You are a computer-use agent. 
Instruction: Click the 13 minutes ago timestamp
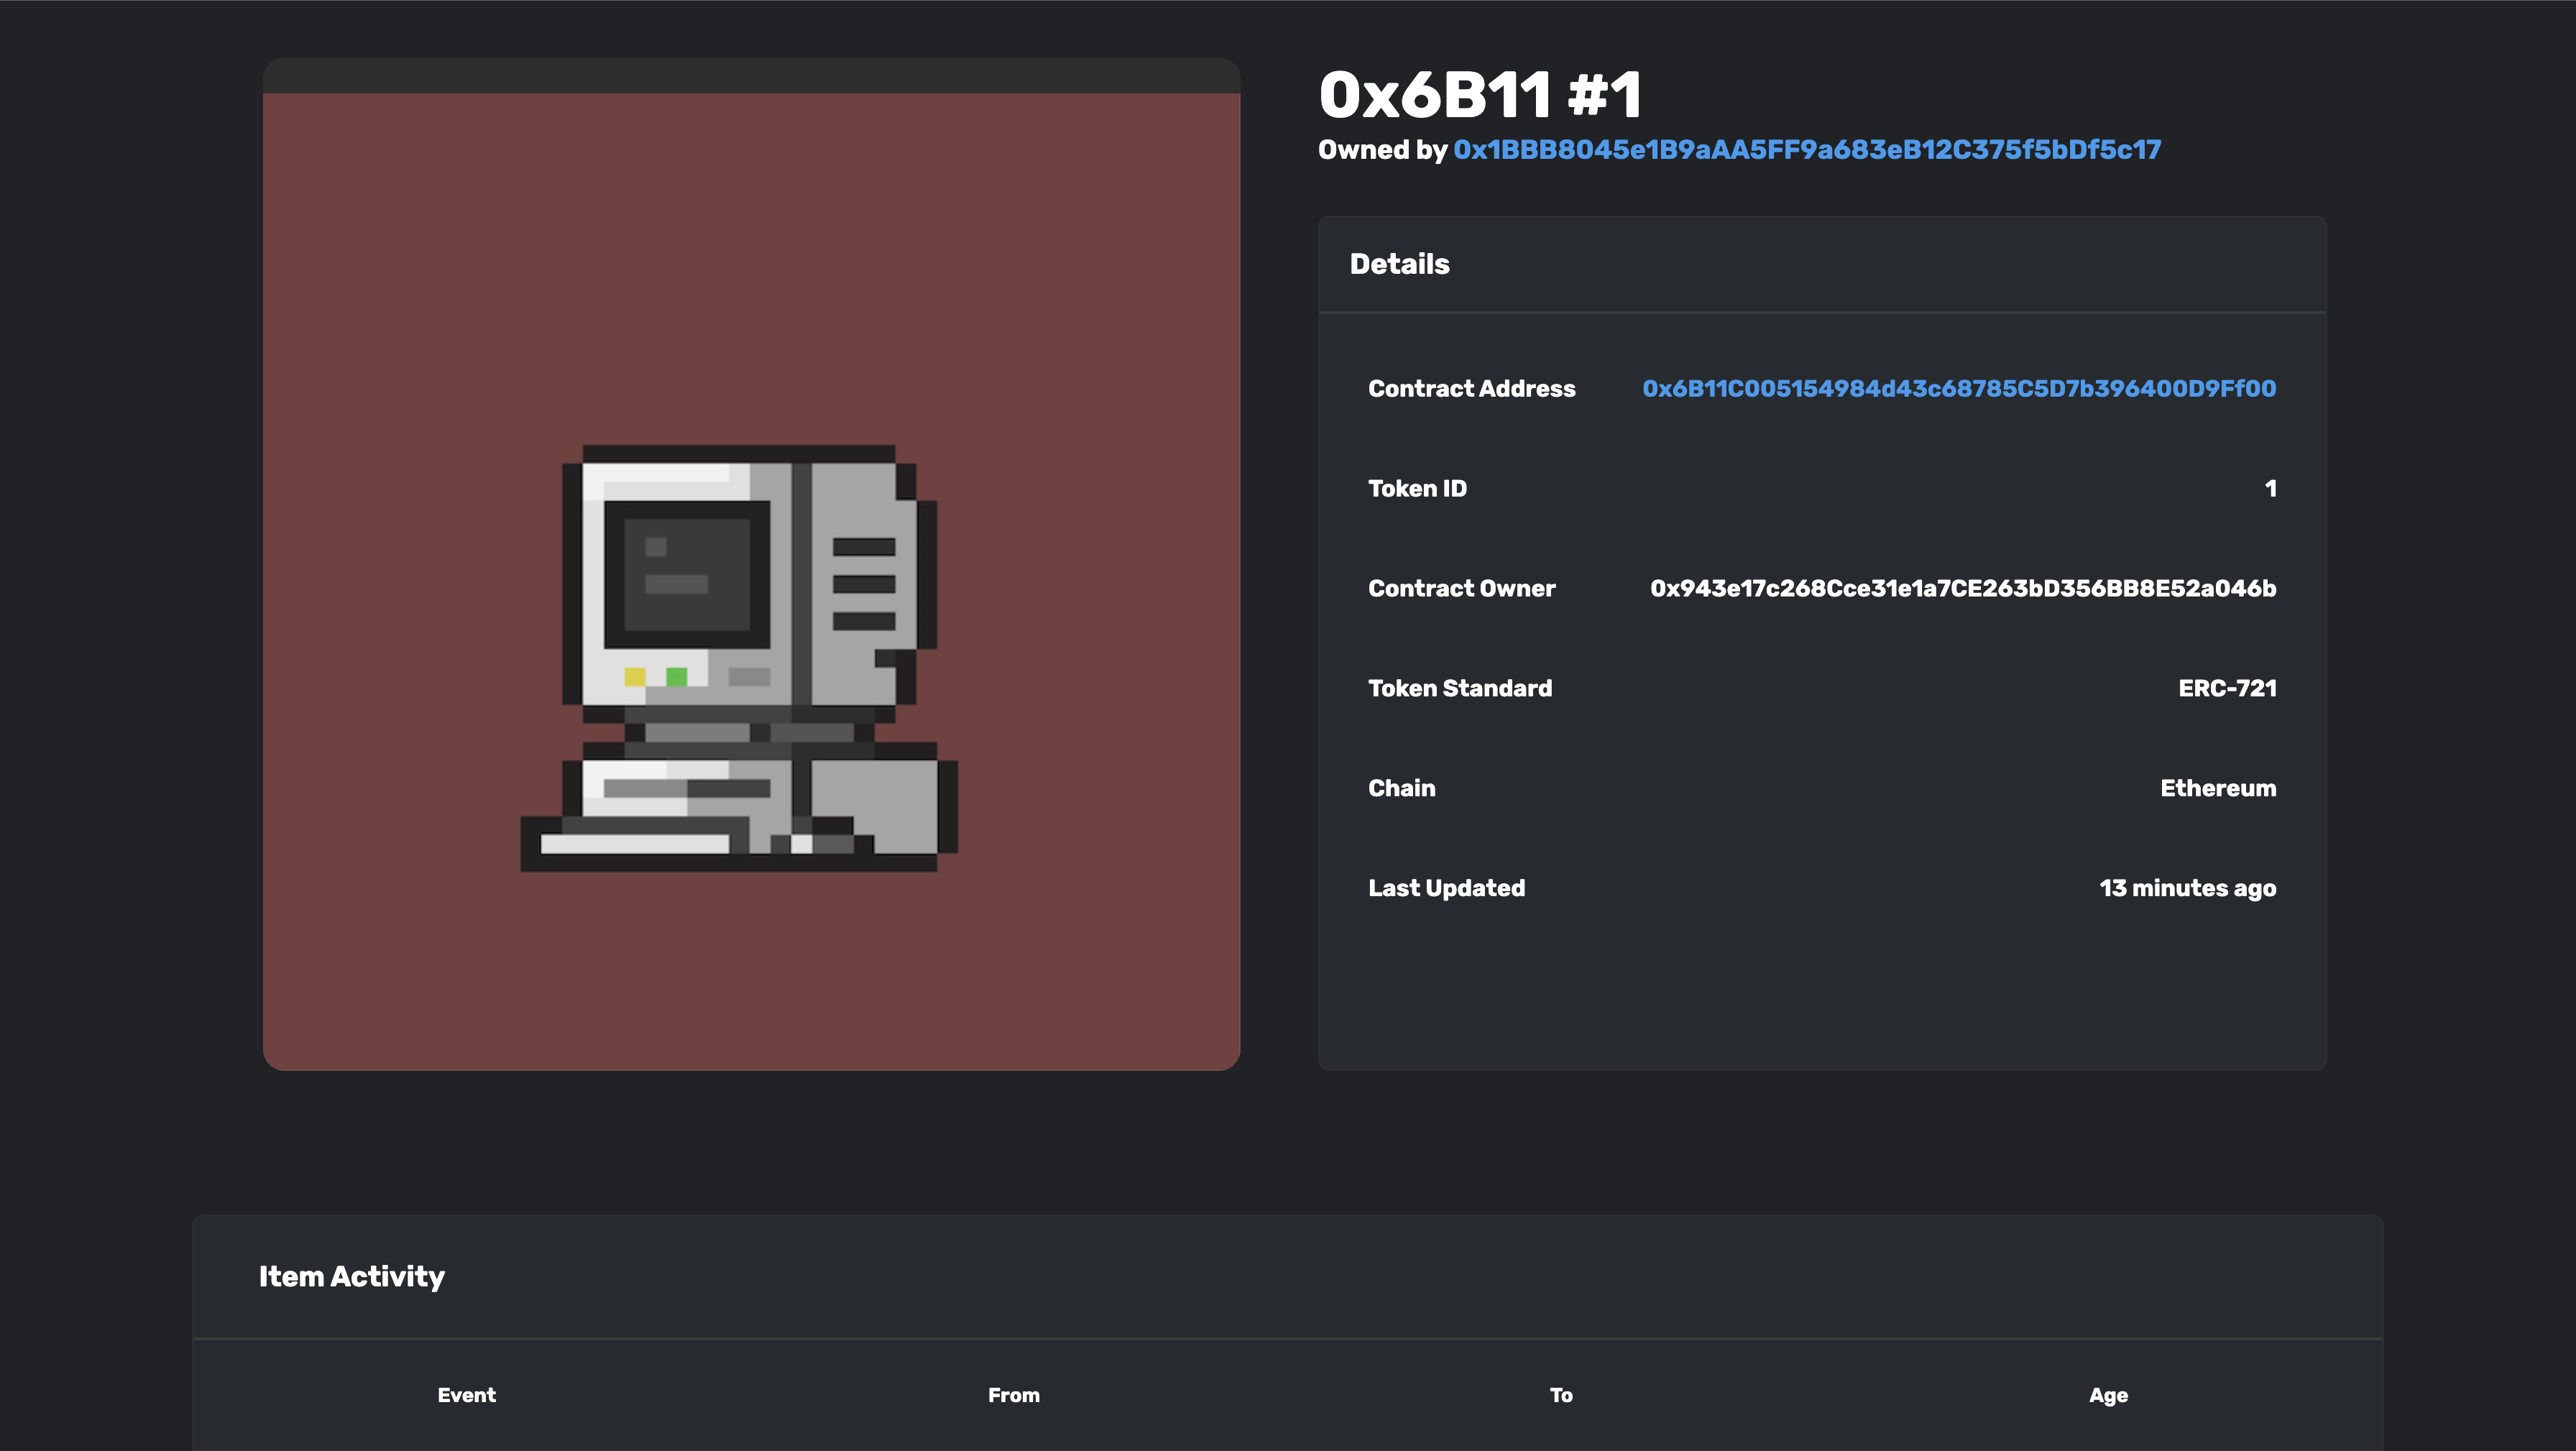click(2187, 888)
